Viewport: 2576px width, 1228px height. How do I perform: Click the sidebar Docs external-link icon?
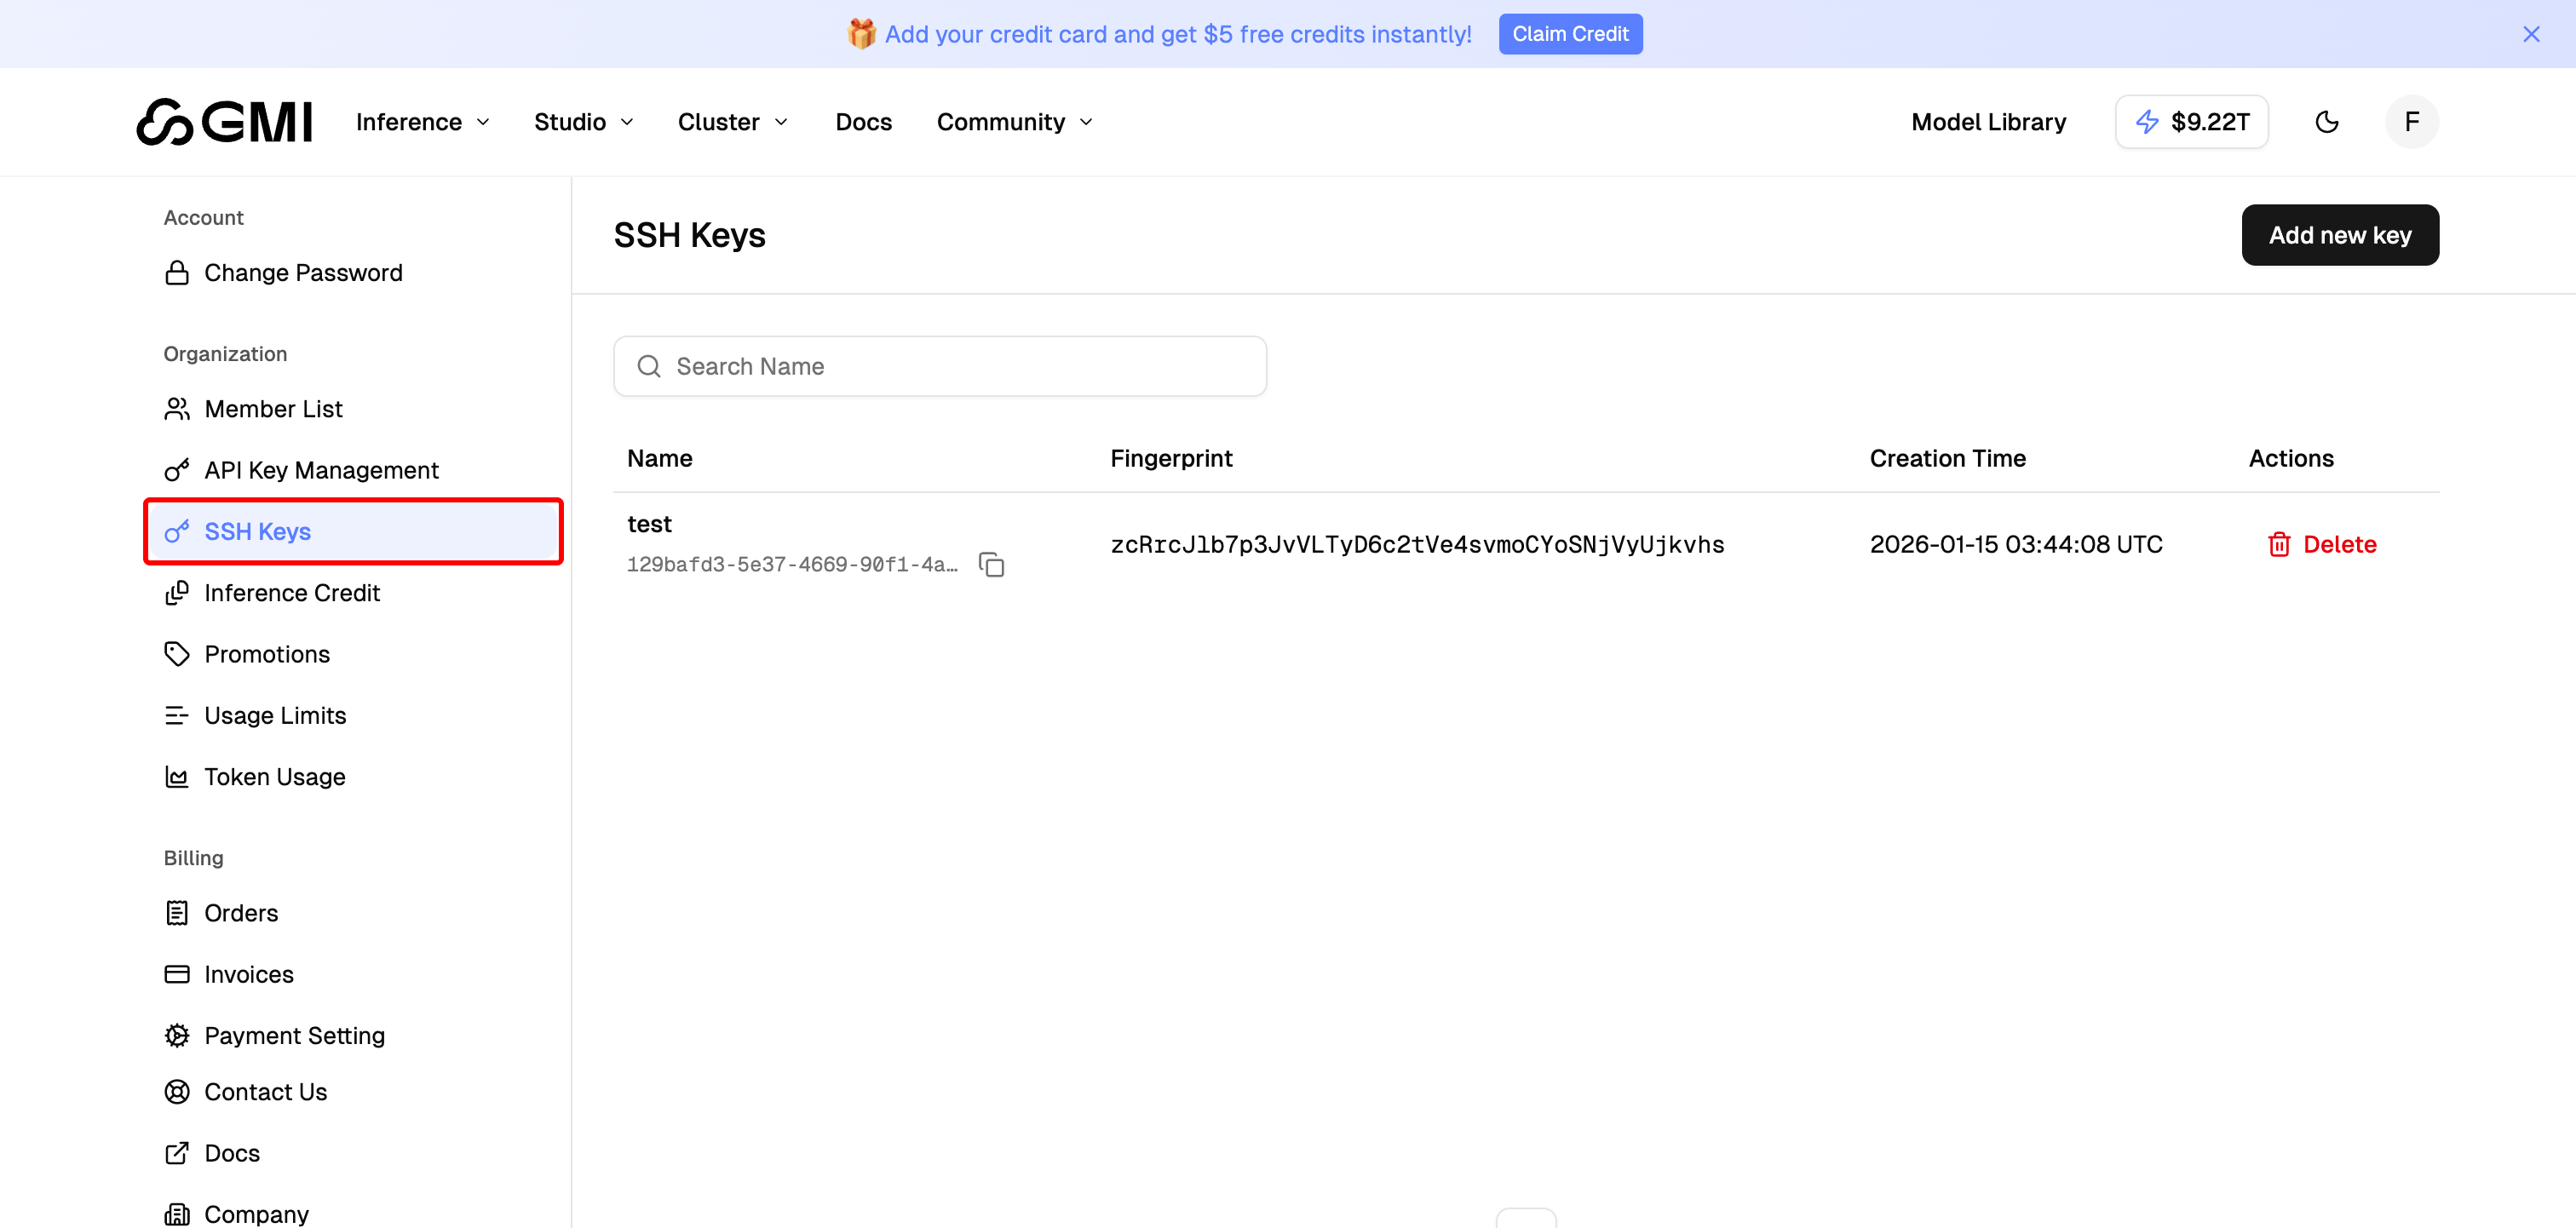pyautogui.click(x=177, y=1153)
